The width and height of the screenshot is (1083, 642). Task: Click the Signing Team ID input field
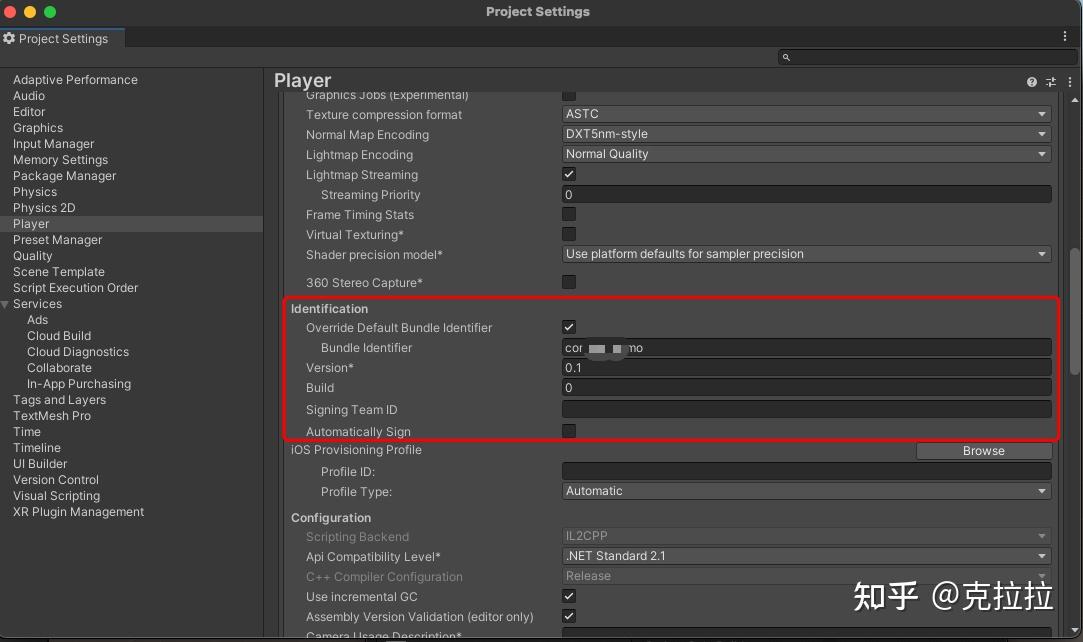pyautogui.click(x=806, y=409)
